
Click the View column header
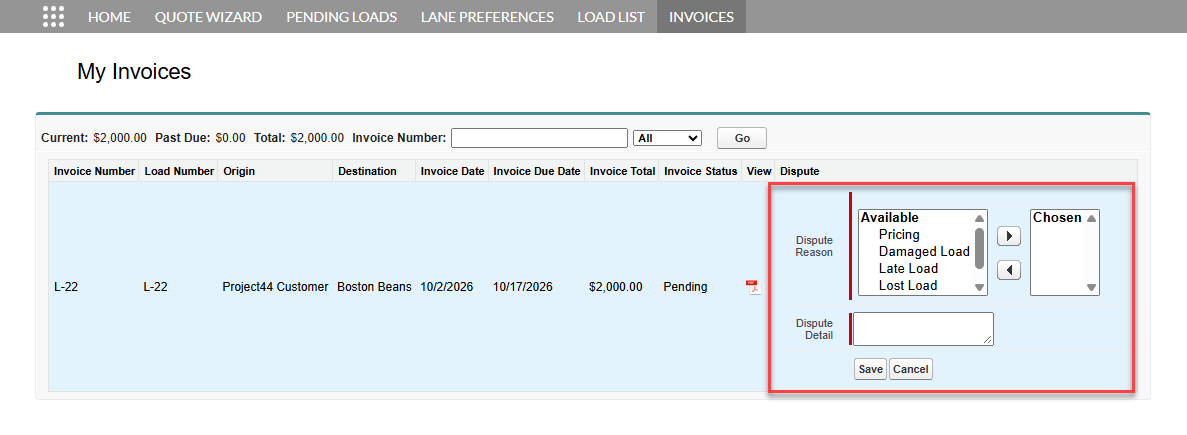pos(759,171)
